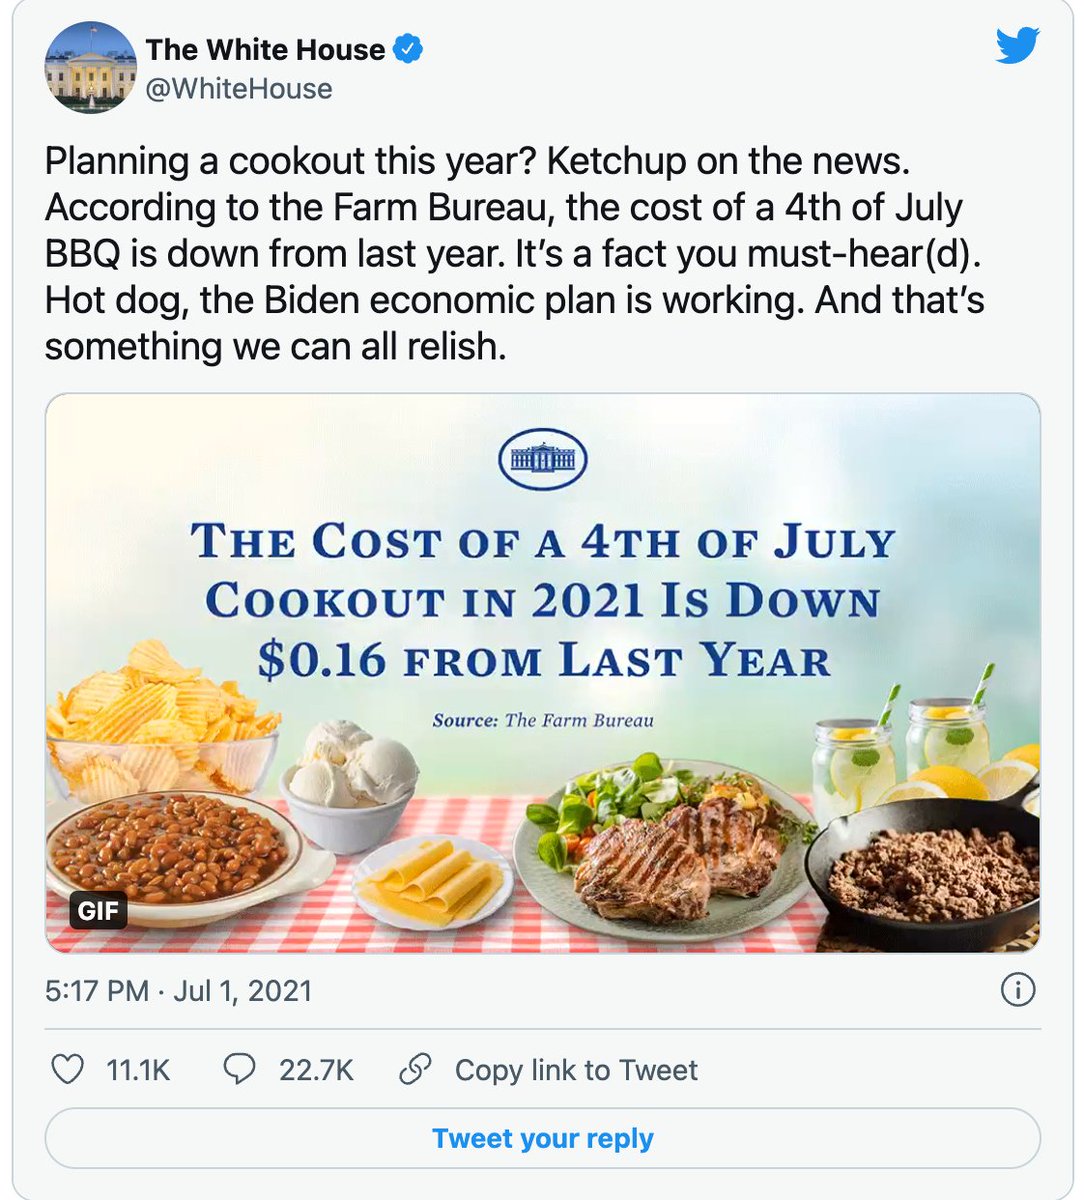This screenshot has width=1084, height=1200.
Task: Click the GIF badge on the image
Action: [x=98, y=911]
